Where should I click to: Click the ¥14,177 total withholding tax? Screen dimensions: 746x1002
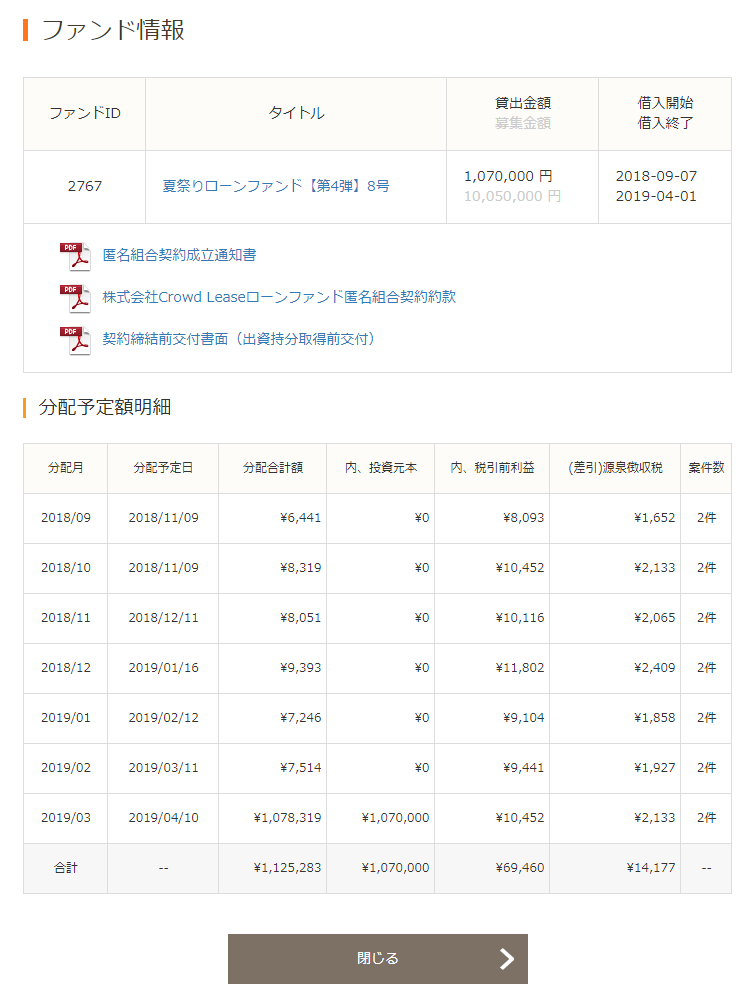point(651,868)
